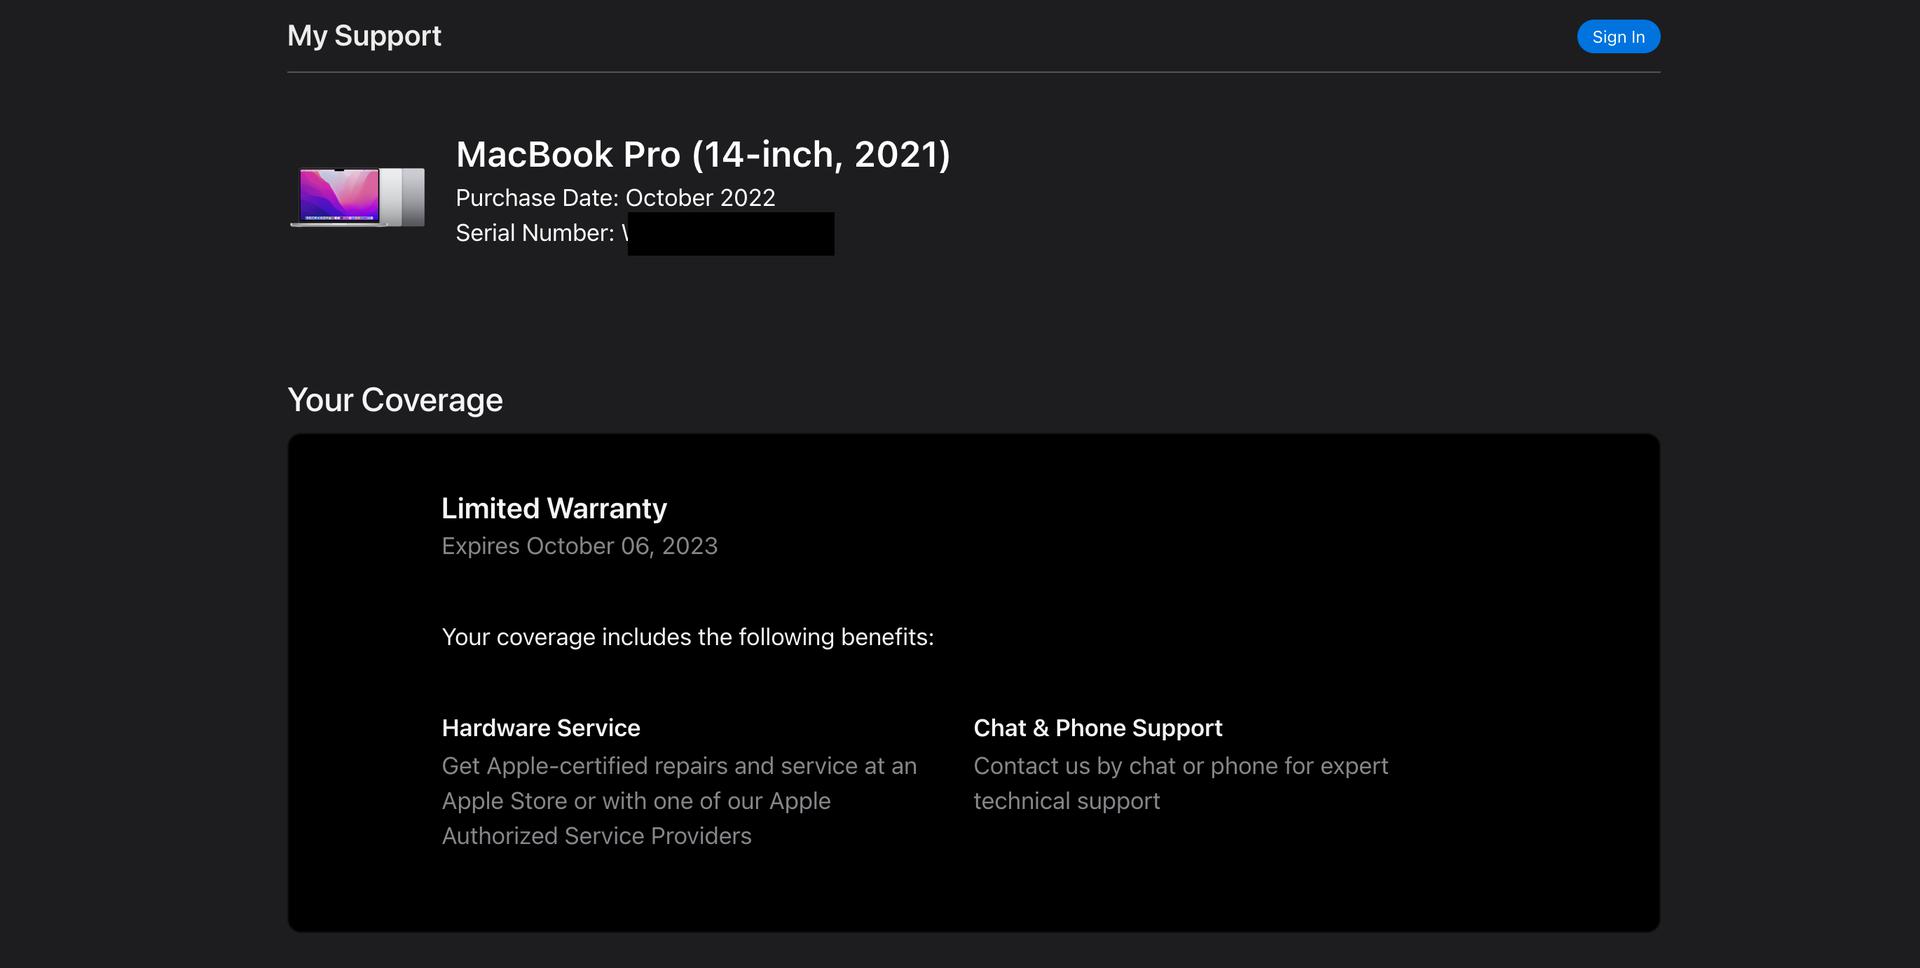This screenshot has height=968, width=1920.
Task: Click the Purchase Date: October 2022 text
Action: tap(615, 198)
